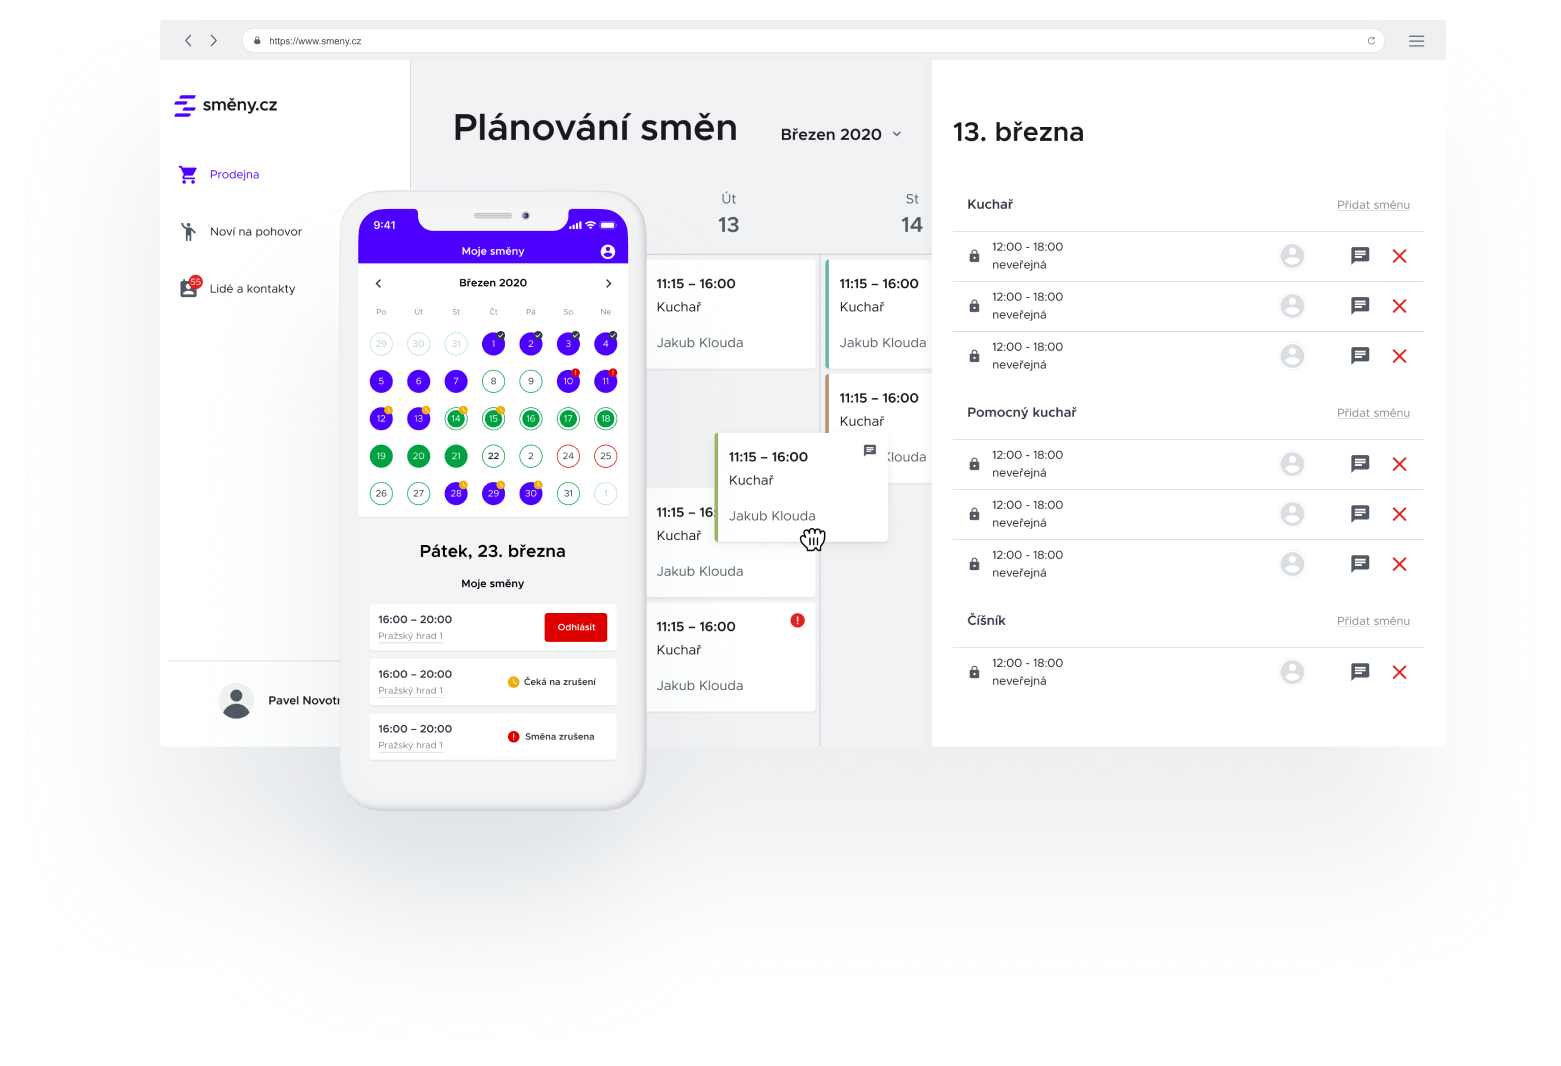Select red-outlined day 24 on the phone calendar
The image size is (1561, 1066).
pos(568,456)
